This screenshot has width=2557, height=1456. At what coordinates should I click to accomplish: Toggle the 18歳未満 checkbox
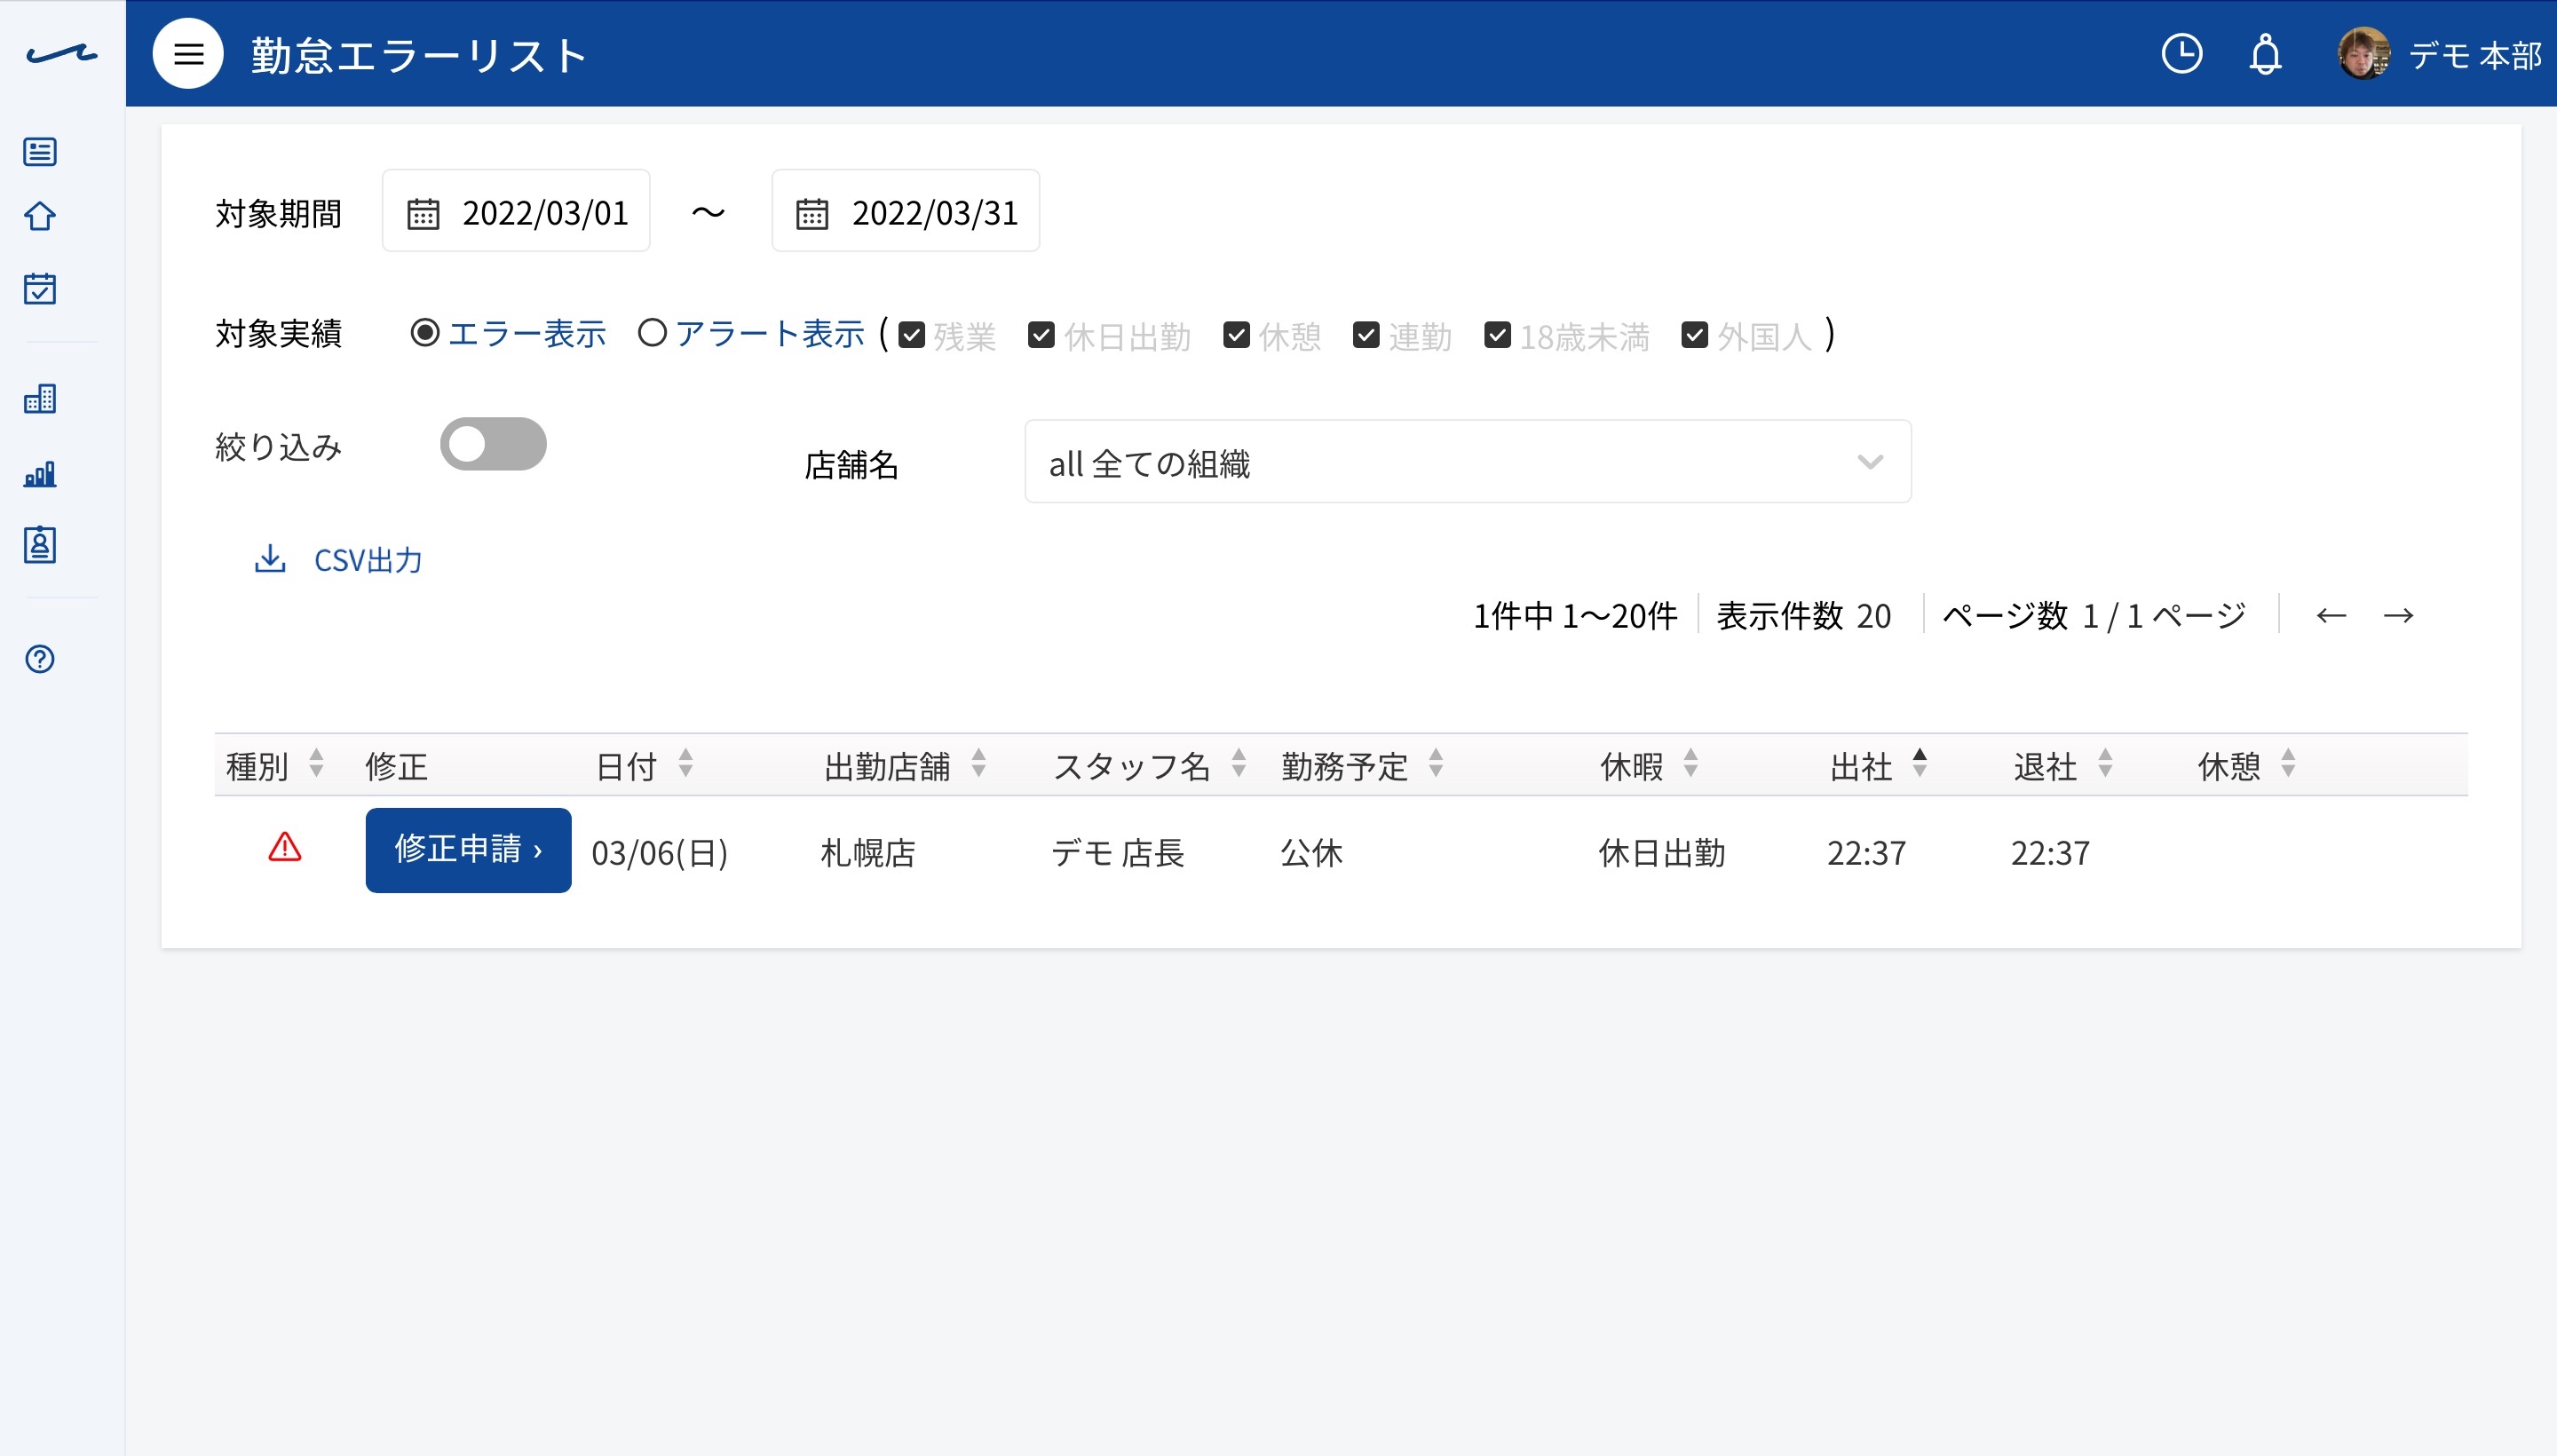coord(1497,335)
